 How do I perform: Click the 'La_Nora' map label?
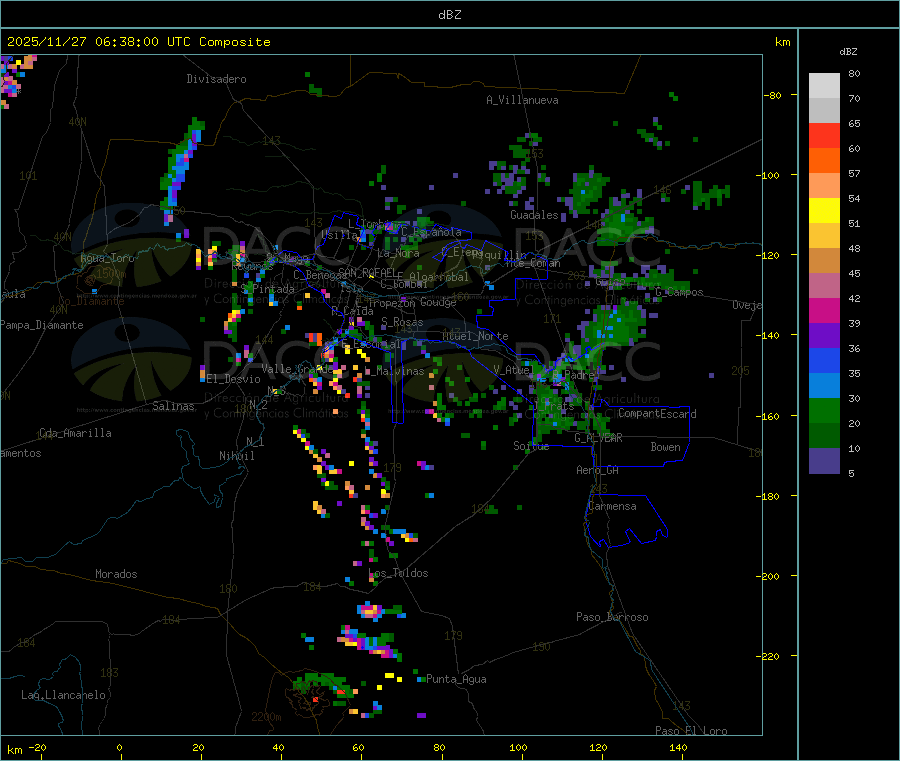click(x=398, y=253)
